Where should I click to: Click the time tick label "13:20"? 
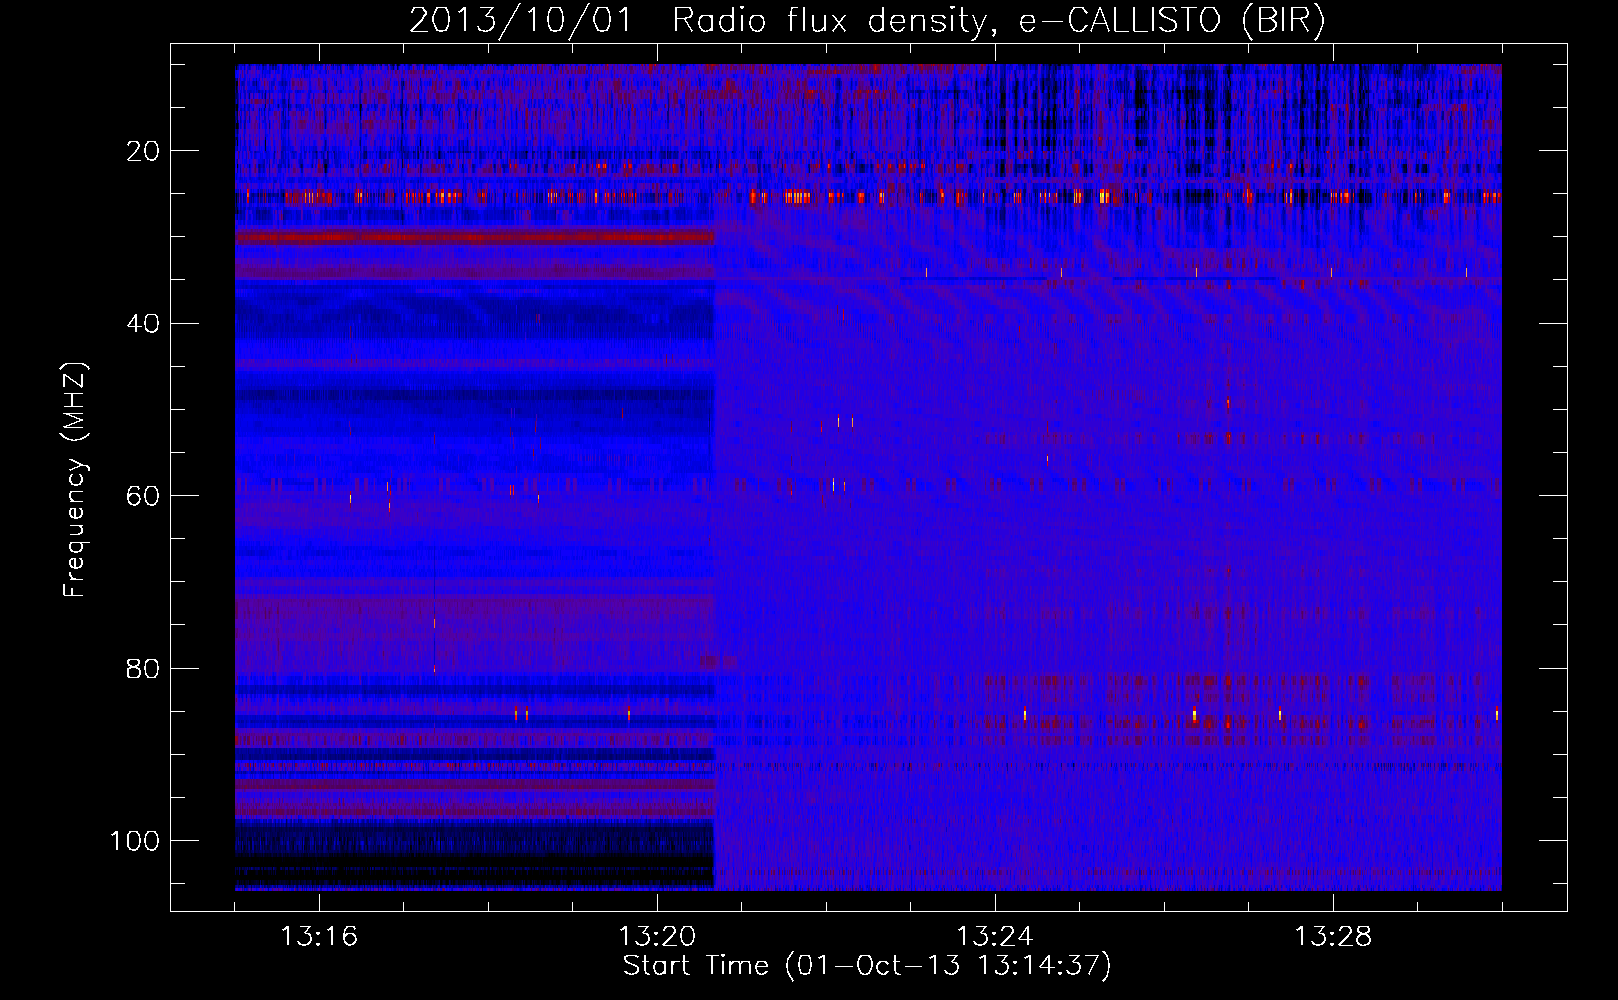[657, 937]
